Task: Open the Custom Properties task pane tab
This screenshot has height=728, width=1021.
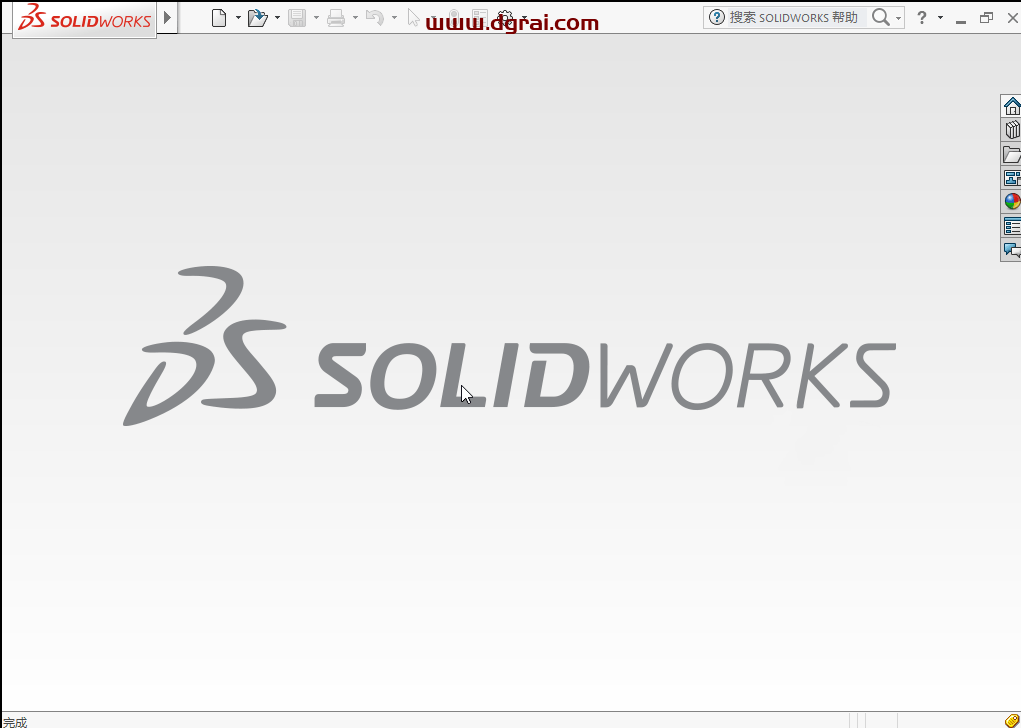Action: coord(1011,226)
